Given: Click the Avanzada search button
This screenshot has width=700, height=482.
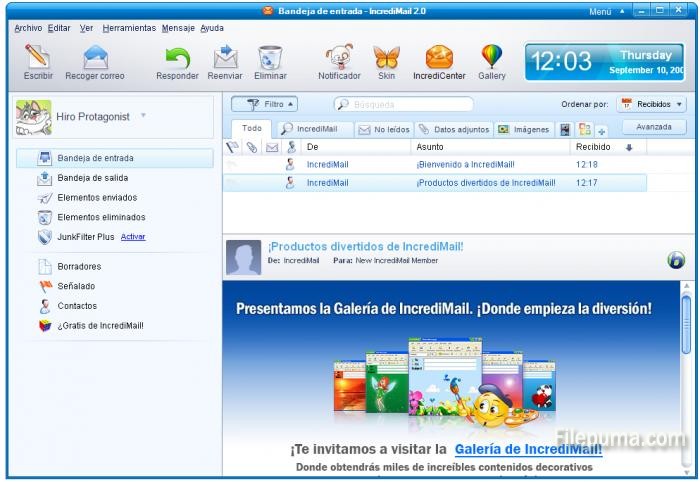Looking at the screenshot, I should (654, 128).
